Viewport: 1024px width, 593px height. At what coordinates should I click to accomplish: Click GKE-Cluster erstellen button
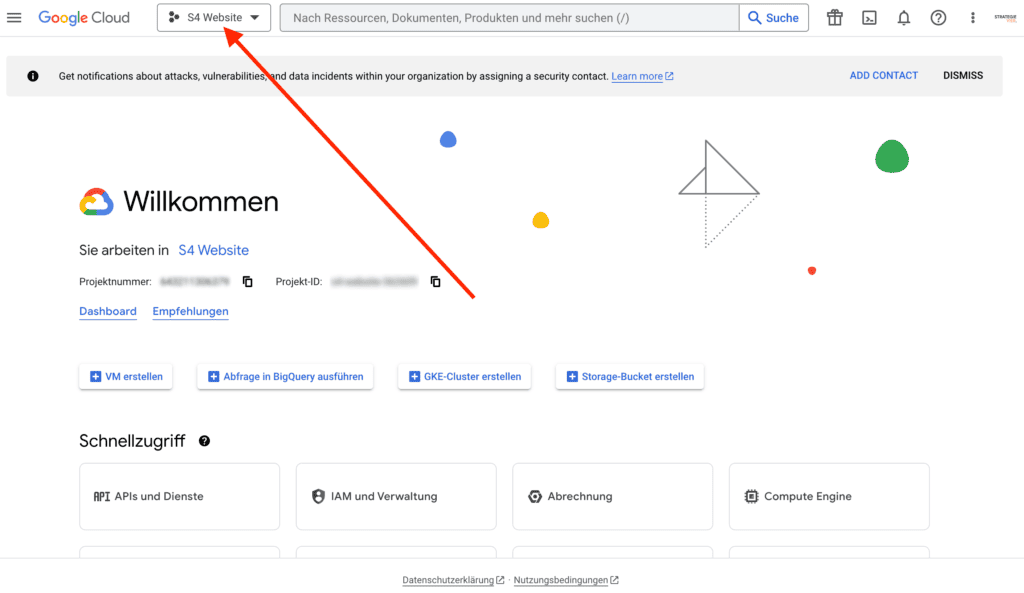pyautogui.click(x=464, y=377)
